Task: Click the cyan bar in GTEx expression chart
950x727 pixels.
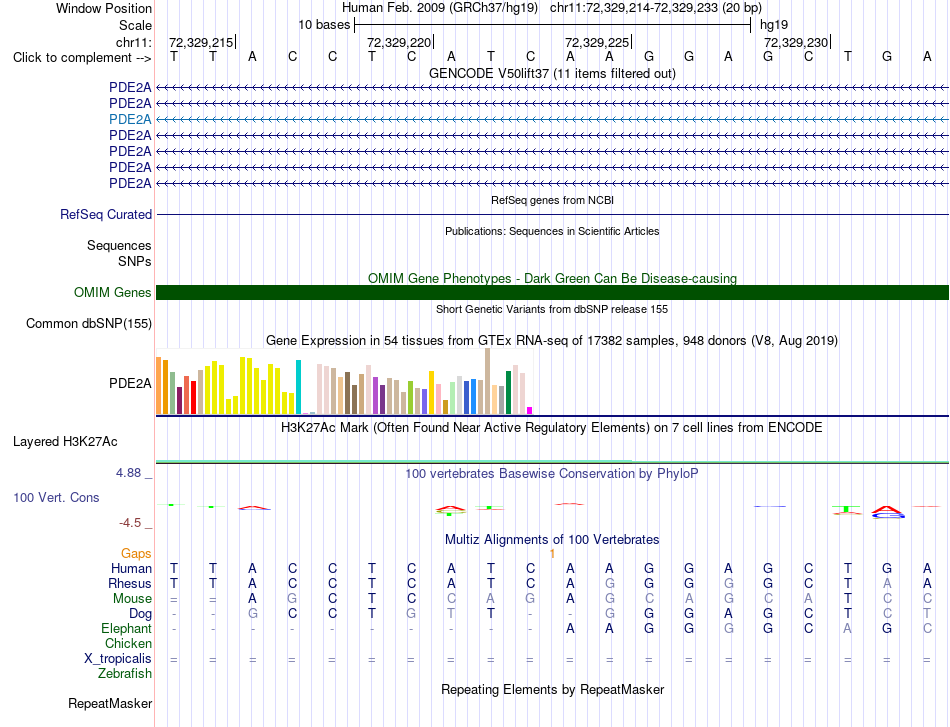Action: (x=298, y=387)
